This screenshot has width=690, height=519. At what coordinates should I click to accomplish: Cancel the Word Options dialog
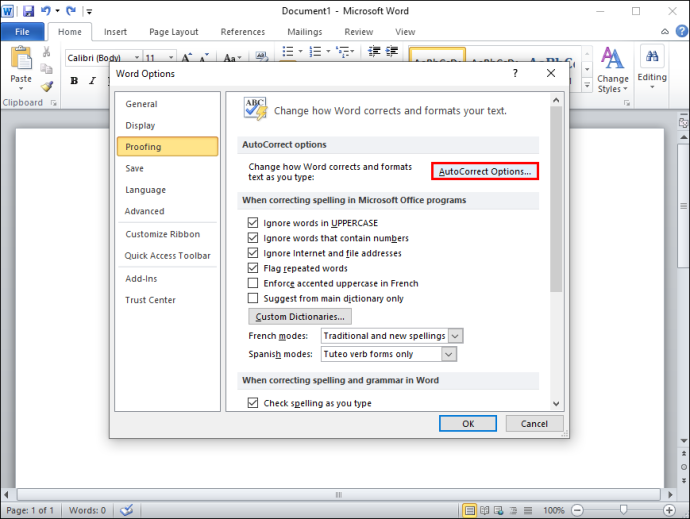point(534,423)
